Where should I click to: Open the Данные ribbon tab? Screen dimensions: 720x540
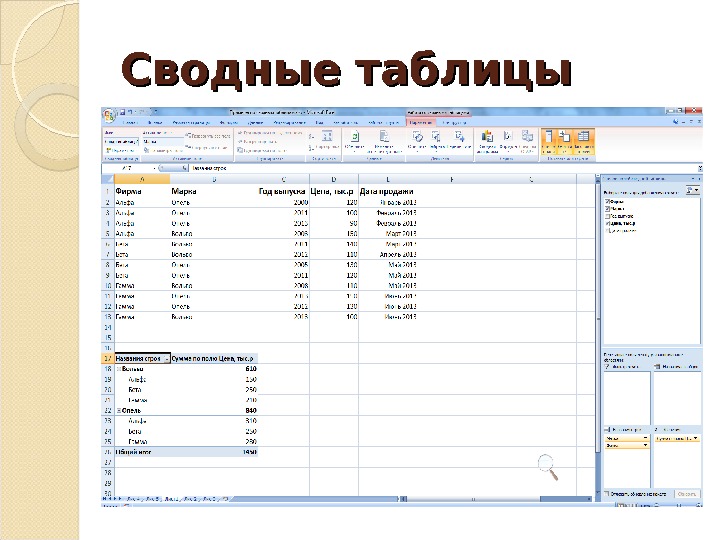255,123
